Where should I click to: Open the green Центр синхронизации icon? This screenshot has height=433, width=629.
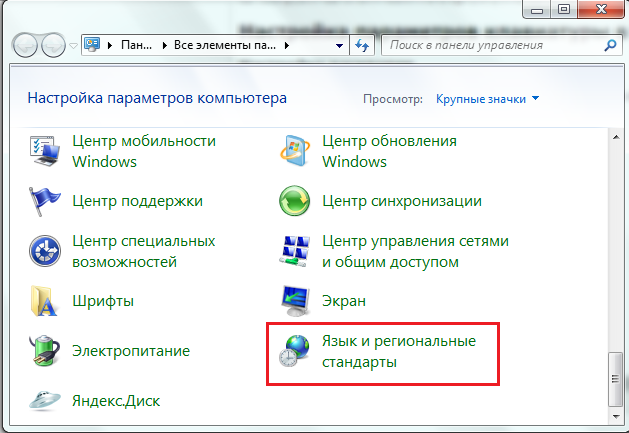point(295,201)
